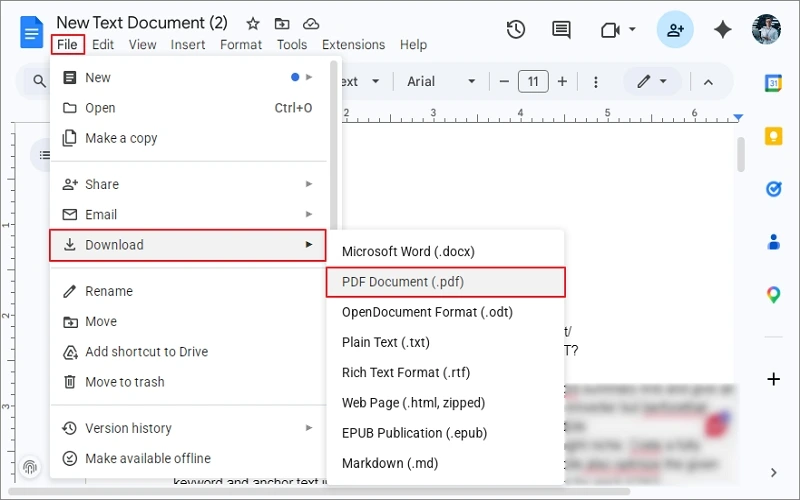Select Make a copy
This screenshot has height=500, width=800.
pos(188,138)
